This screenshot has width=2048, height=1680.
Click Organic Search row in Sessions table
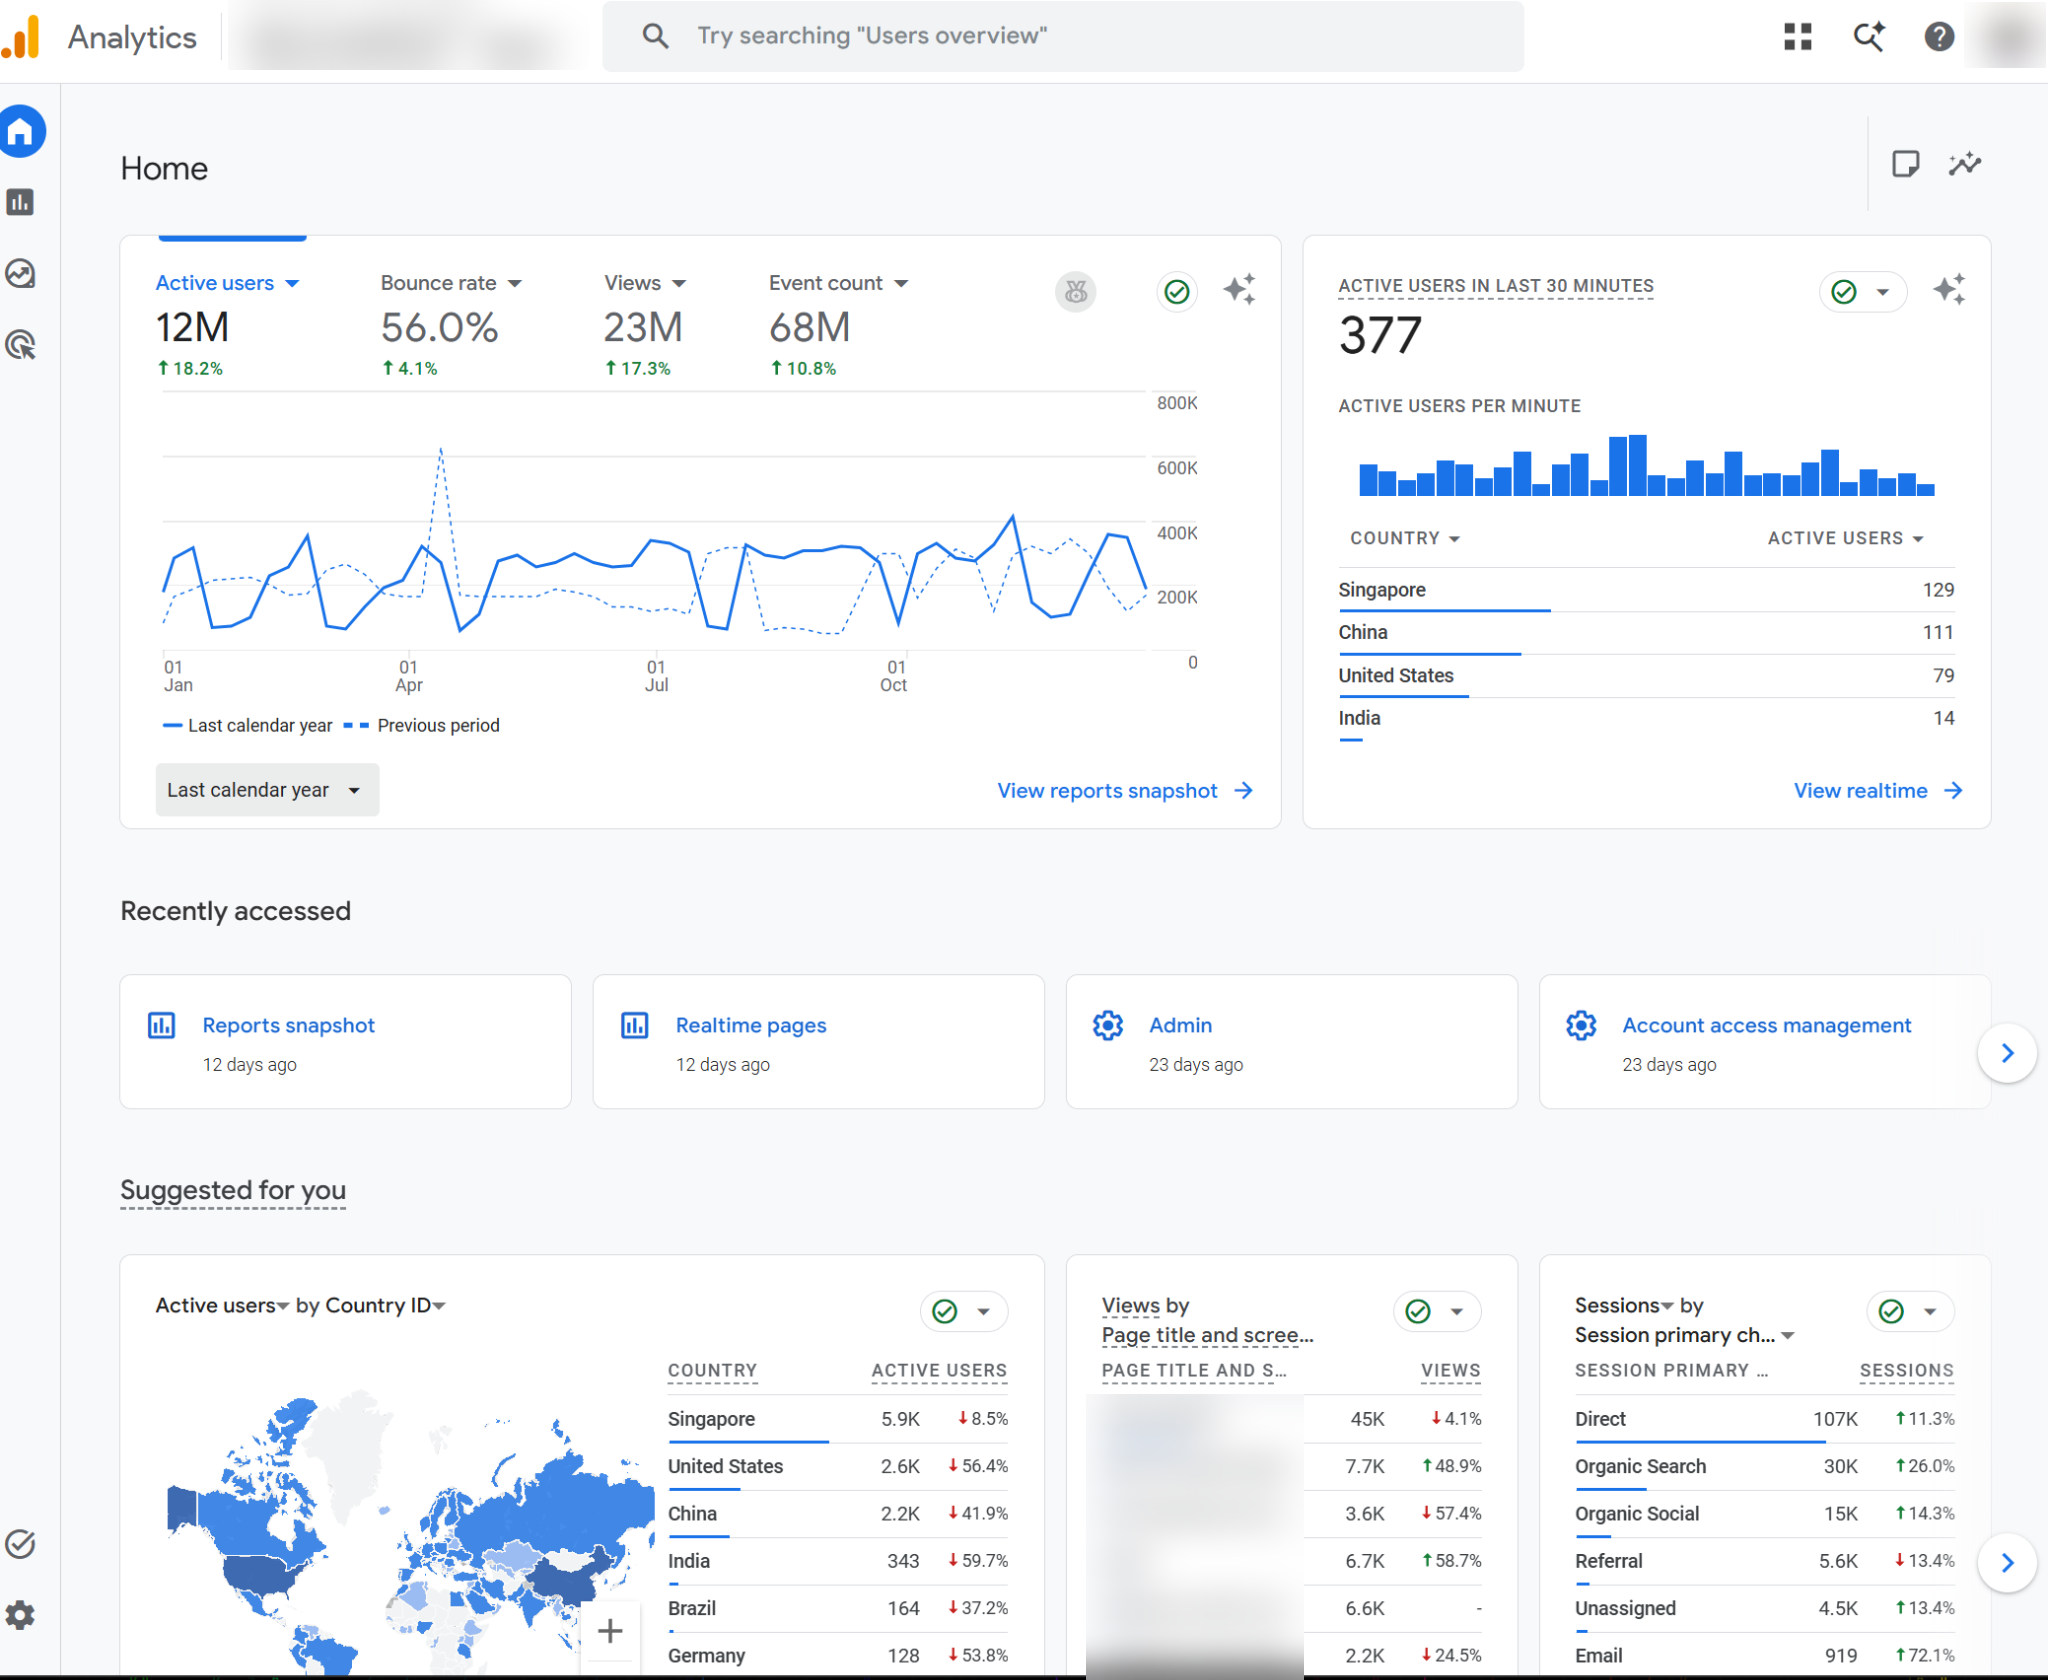1764,1466
